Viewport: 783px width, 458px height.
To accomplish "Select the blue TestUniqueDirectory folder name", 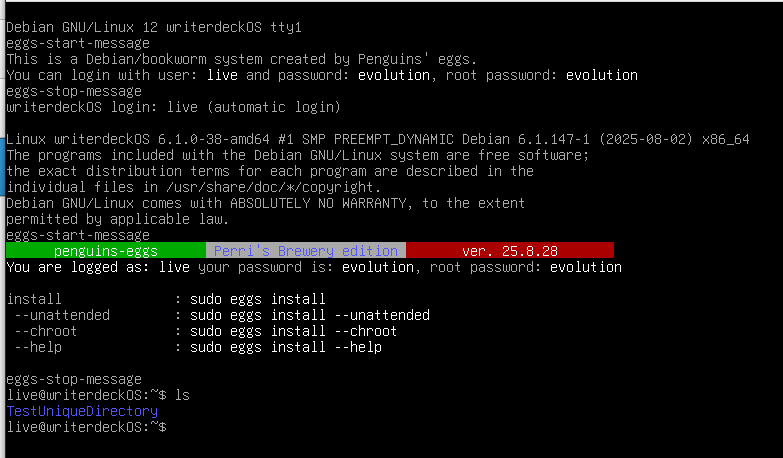I will click(82, 411).
